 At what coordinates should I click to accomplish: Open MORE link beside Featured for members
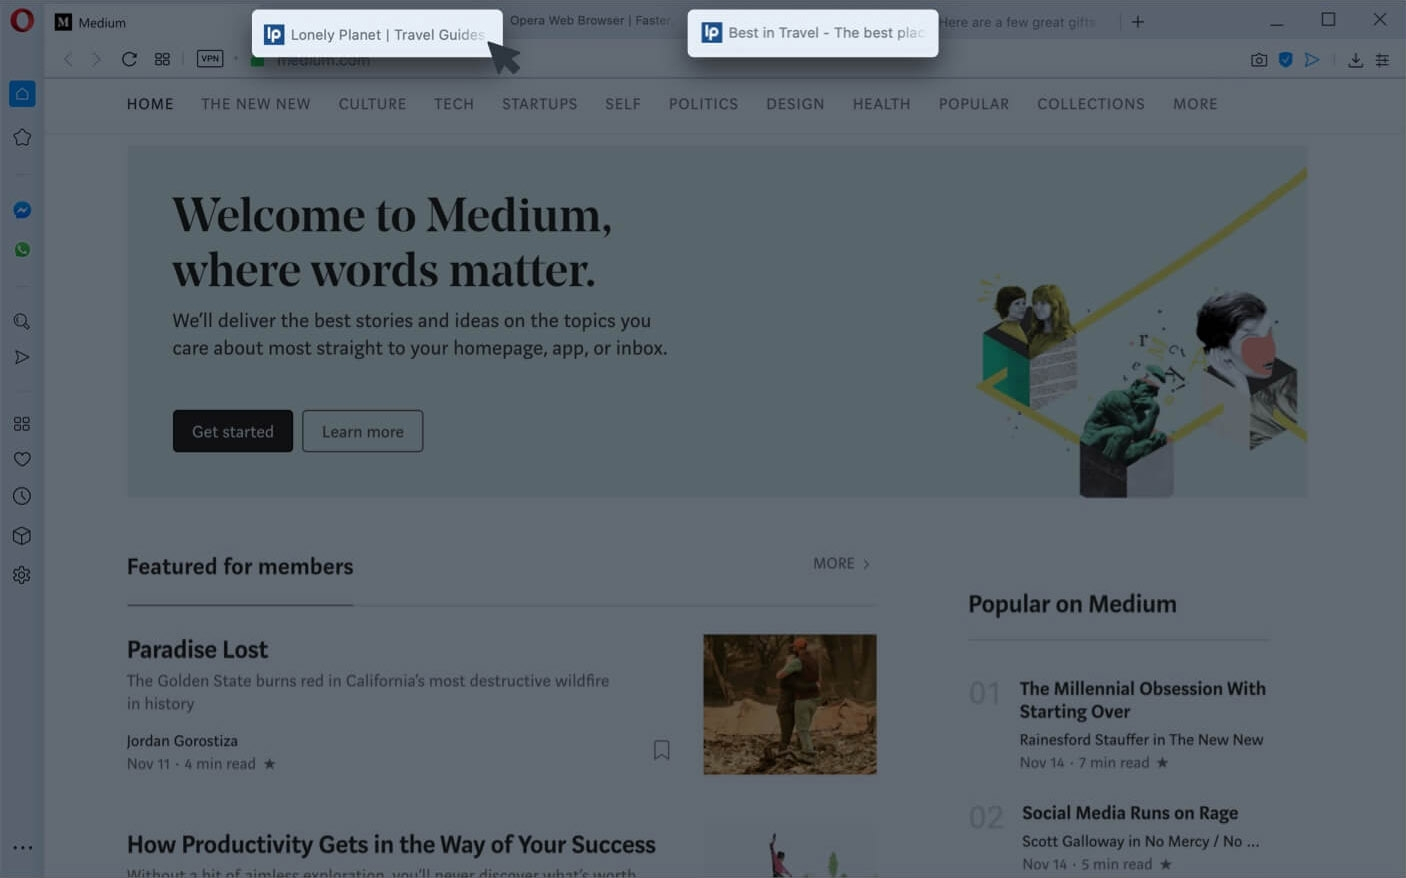pyautogui.click(x=842, y=564)
